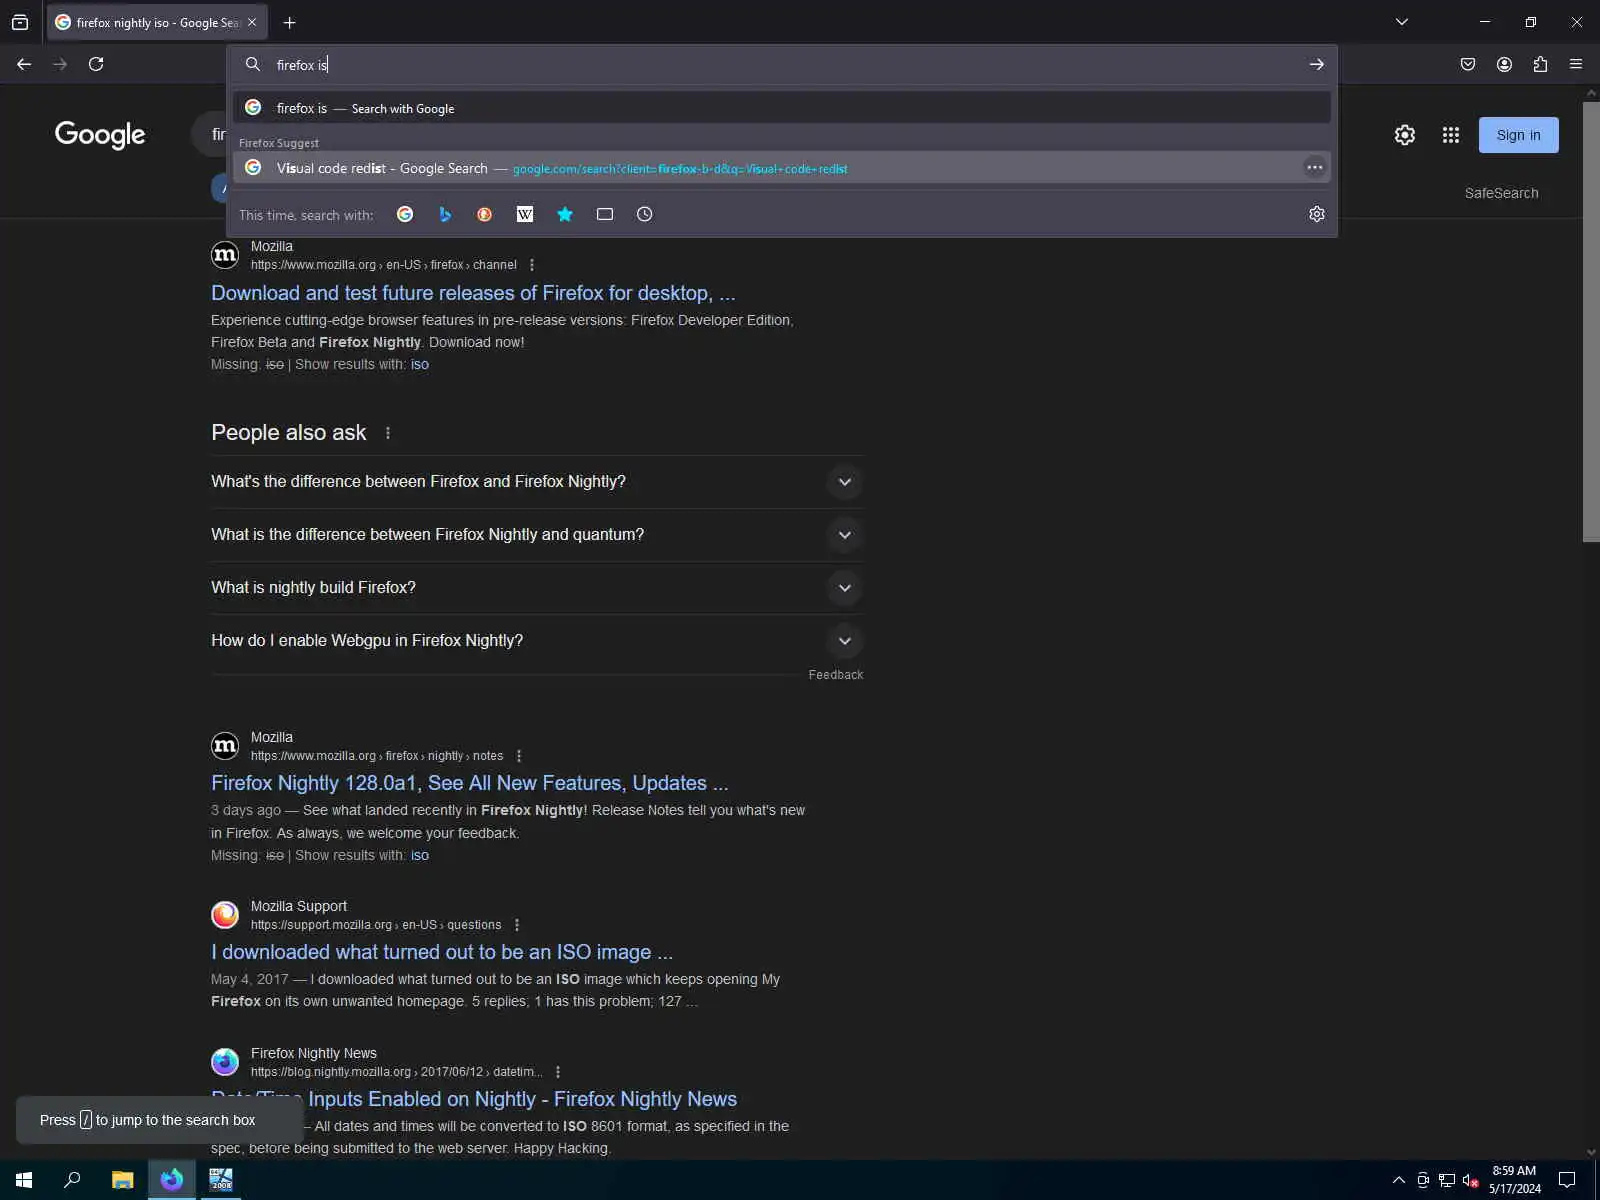This screenshot has width=1600, height=1200.
Task: Open search settings gear in the suggestion panel
Action: pos(1316,214)
